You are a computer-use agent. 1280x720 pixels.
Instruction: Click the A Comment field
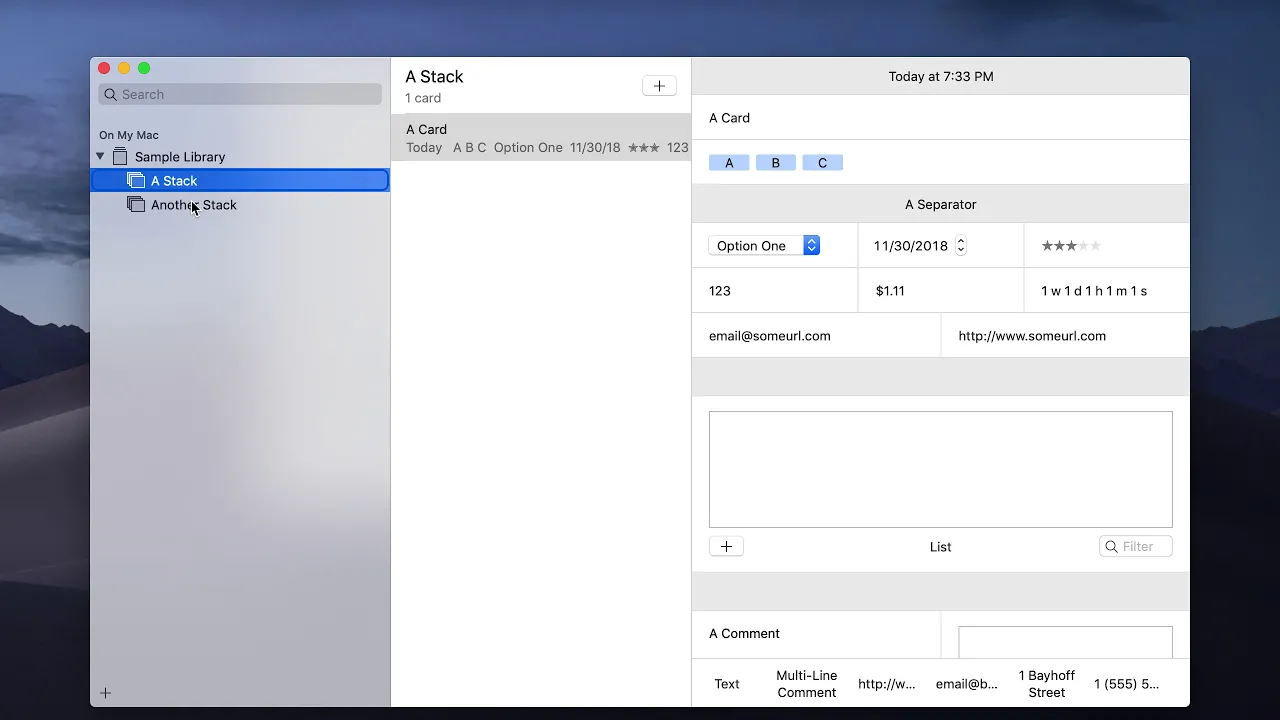[x=816, y=634]
